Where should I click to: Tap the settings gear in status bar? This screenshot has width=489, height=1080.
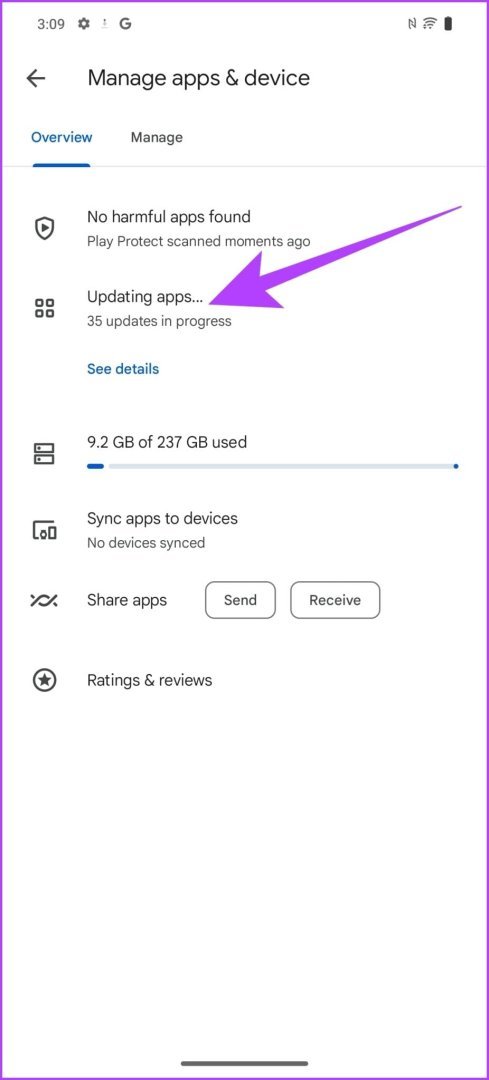pyautogui.click(x=84, y=24)
